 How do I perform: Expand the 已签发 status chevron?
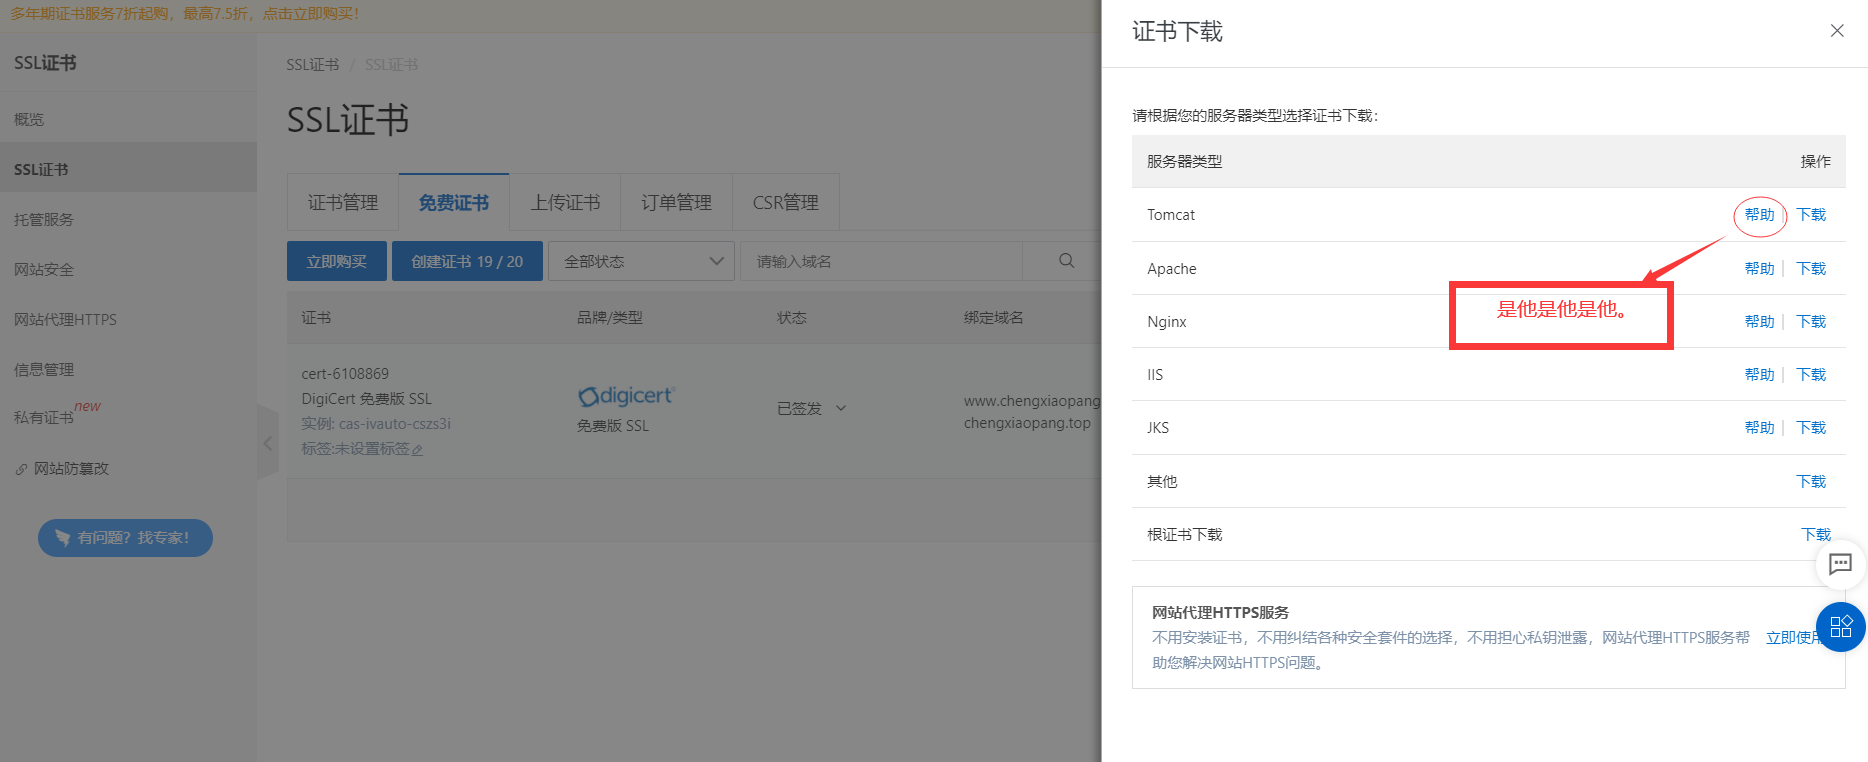[x=841, y=408]
